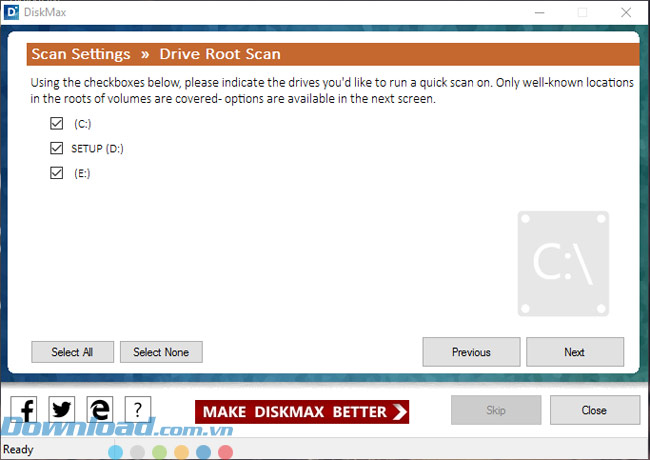The image size is (650, 460).
Task: Click the DiskMax logo in title bar
Action: [11, 12]
